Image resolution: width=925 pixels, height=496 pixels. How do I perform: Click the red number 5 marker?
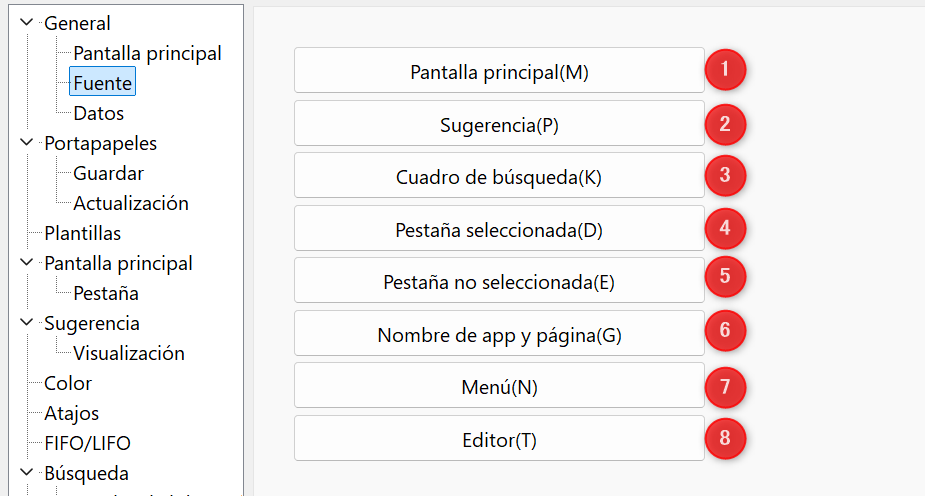[725, 276]
